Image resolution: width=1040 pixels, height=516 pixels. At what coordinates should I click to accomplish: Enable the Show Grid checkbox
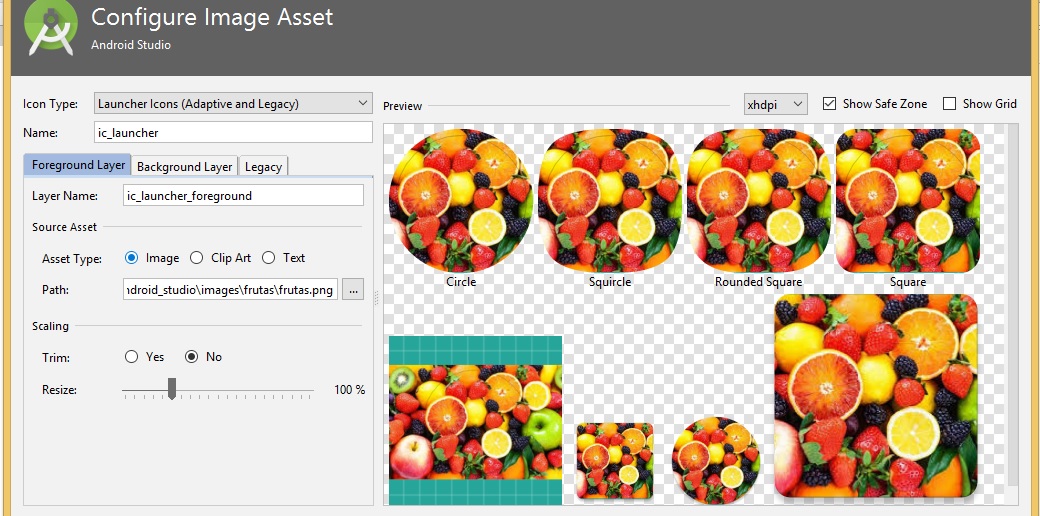click(x=950, y=104)
